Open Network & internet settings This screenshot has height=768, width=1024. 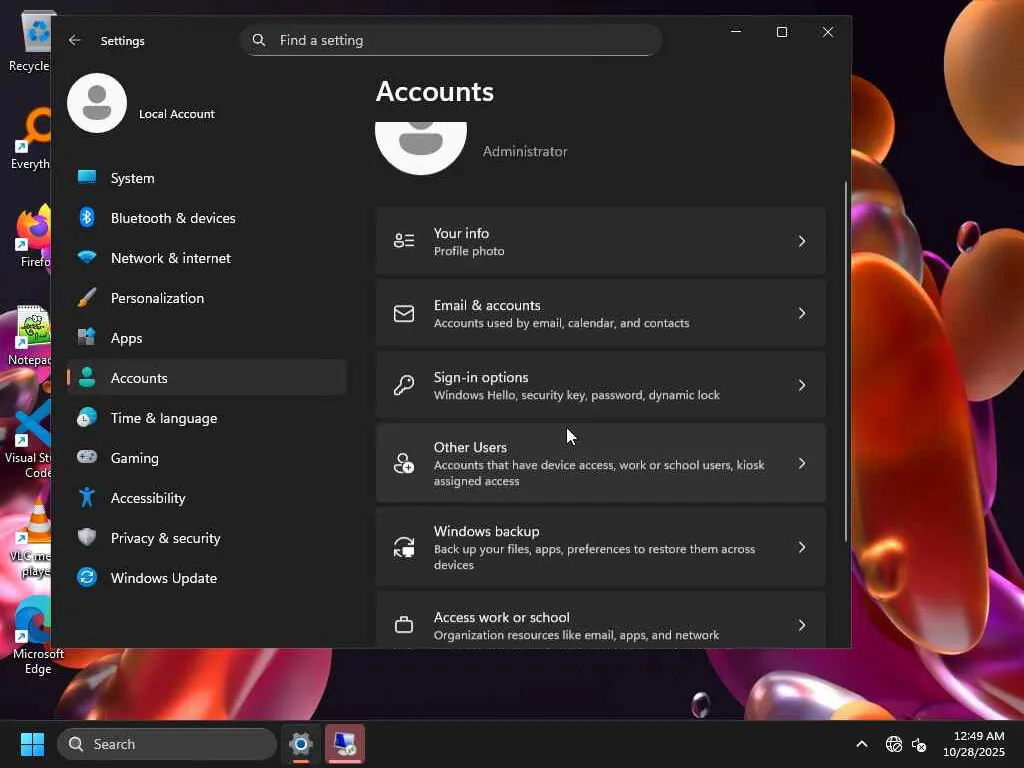pos(207,258)
